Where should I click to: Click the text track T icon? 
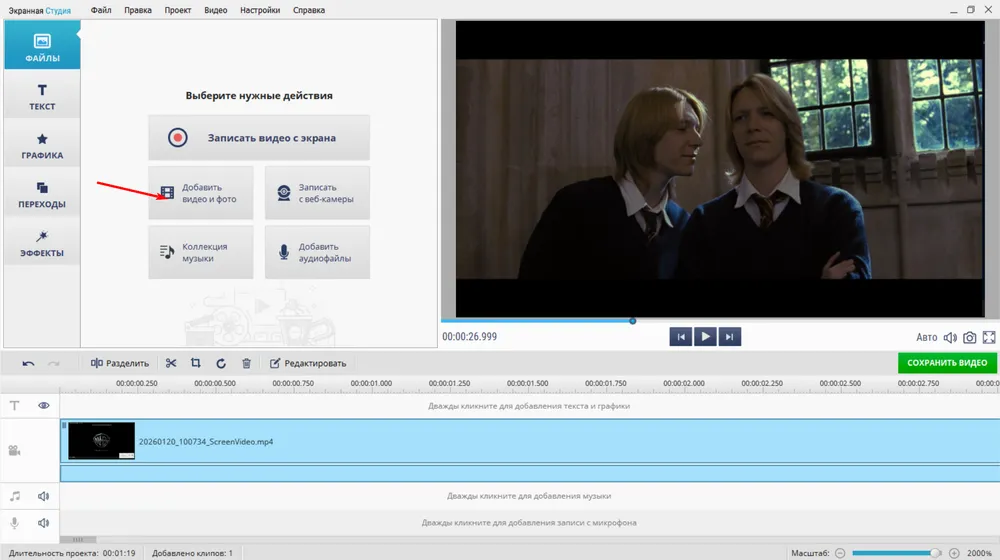coord(15,405)
